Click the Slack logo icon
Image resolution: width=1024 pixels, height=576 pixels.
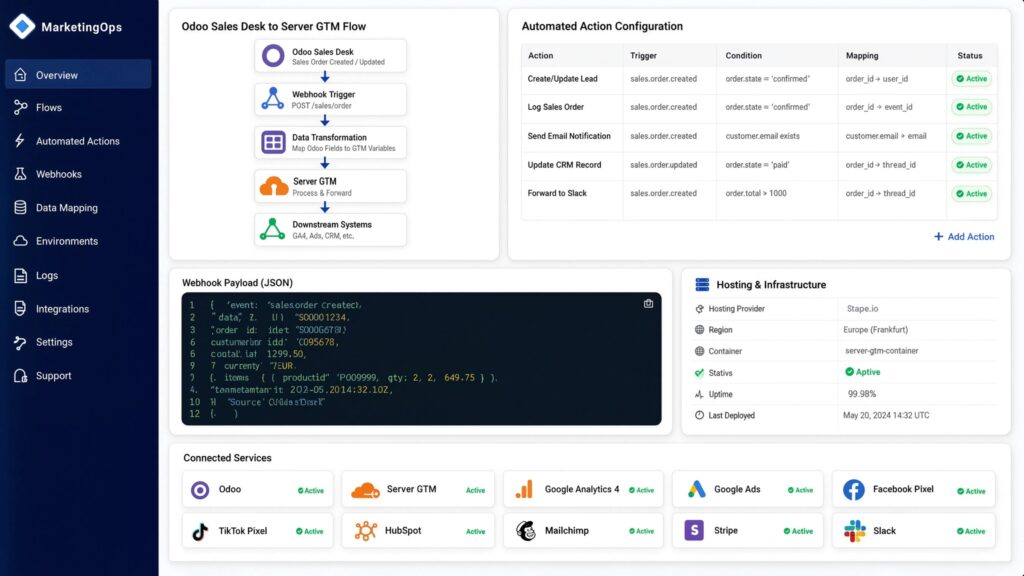854,531
